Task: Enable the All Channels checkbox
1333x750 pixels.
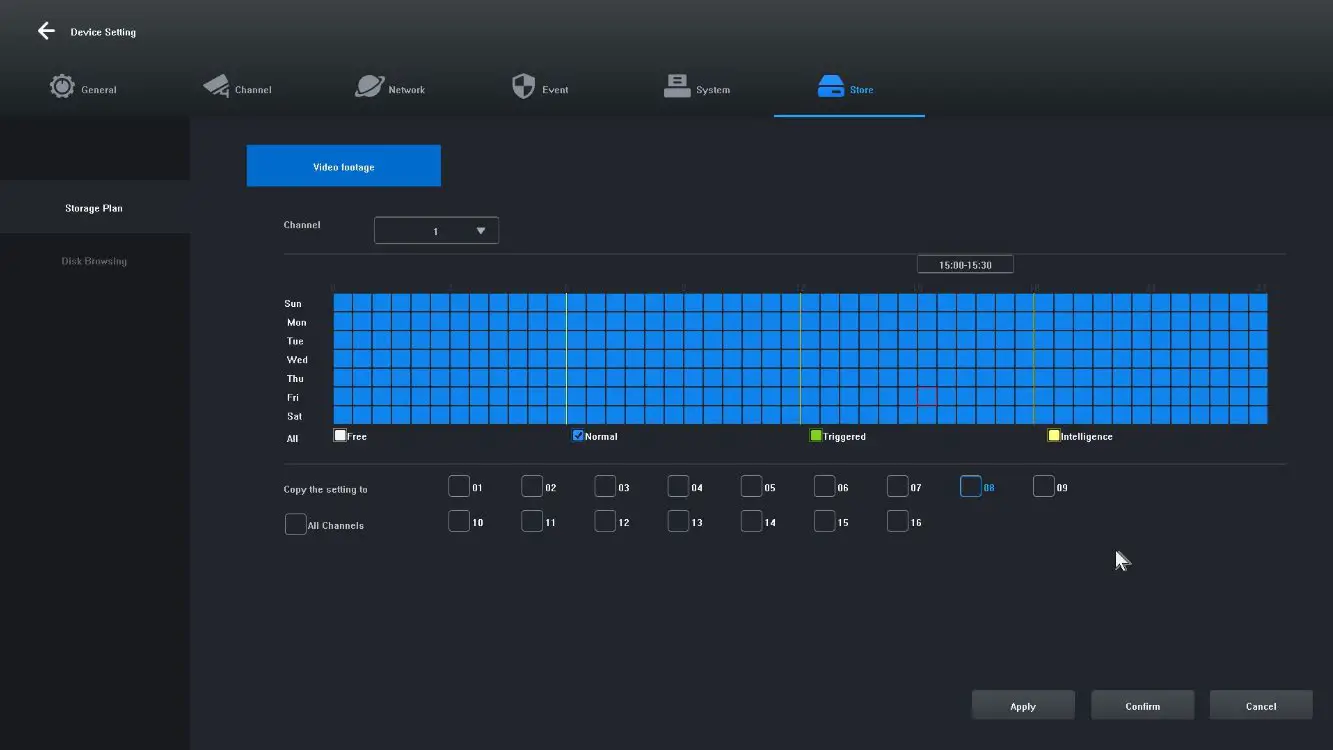Action: (x=295, y=525)
